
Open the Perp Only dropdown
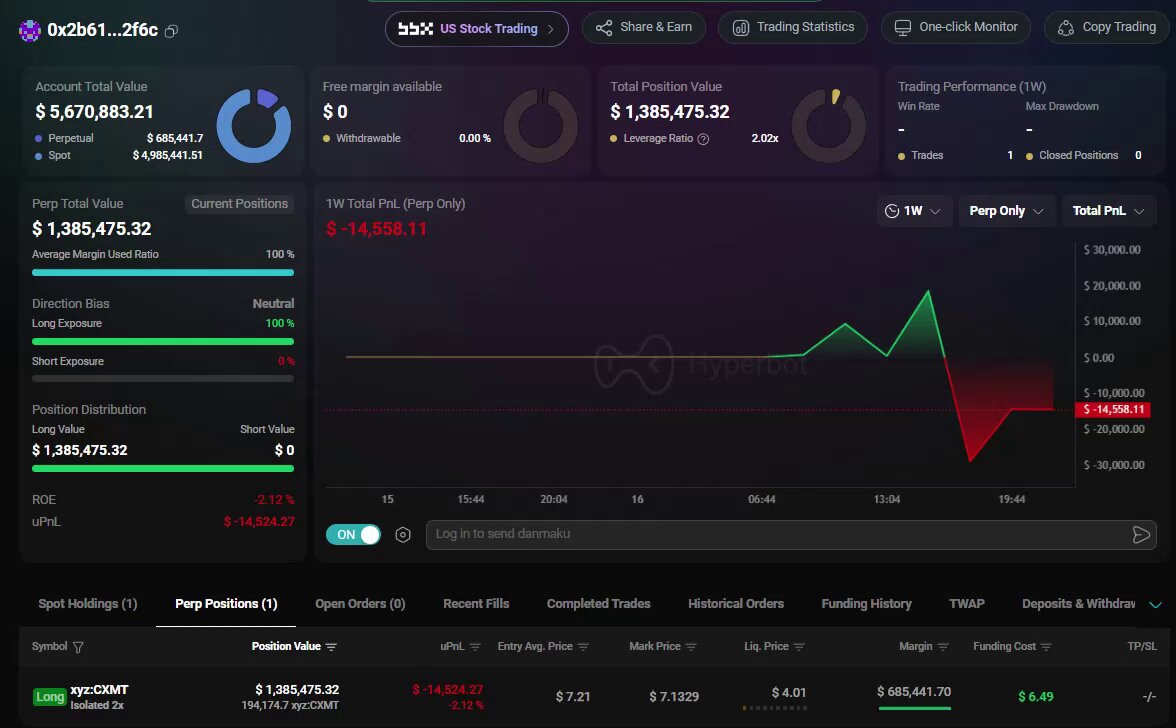pyautogui.click(x=1006, y=211)
